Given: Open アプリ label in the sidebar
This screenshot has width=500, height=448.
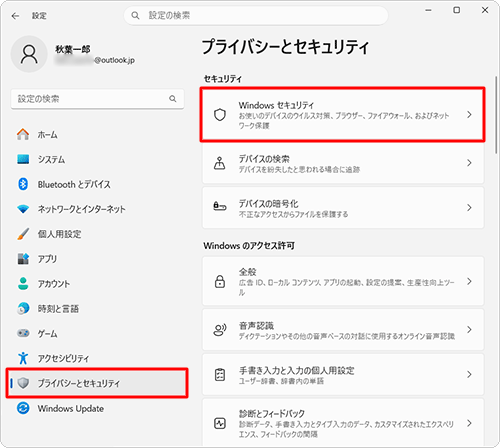Looking at the screenshot, I should [x=47, y=259].
